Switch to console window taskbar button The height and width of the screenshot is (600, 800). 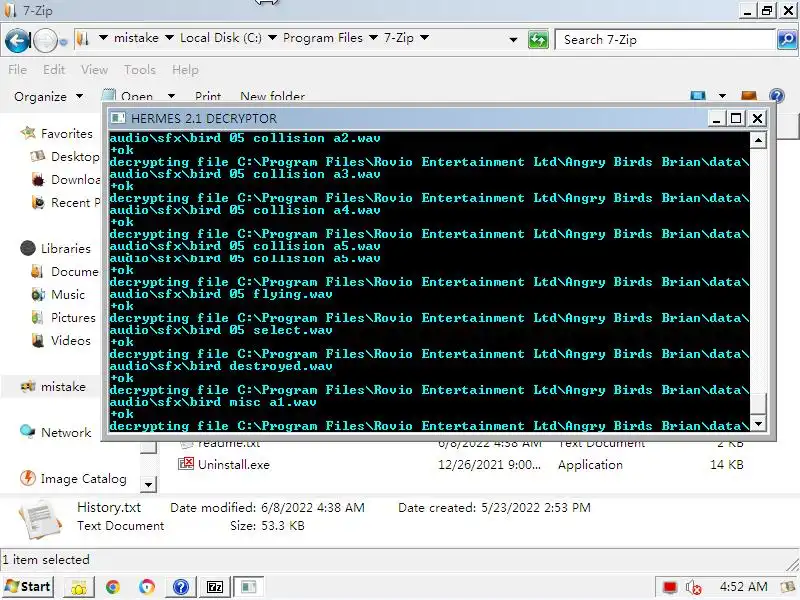point(249,587)
